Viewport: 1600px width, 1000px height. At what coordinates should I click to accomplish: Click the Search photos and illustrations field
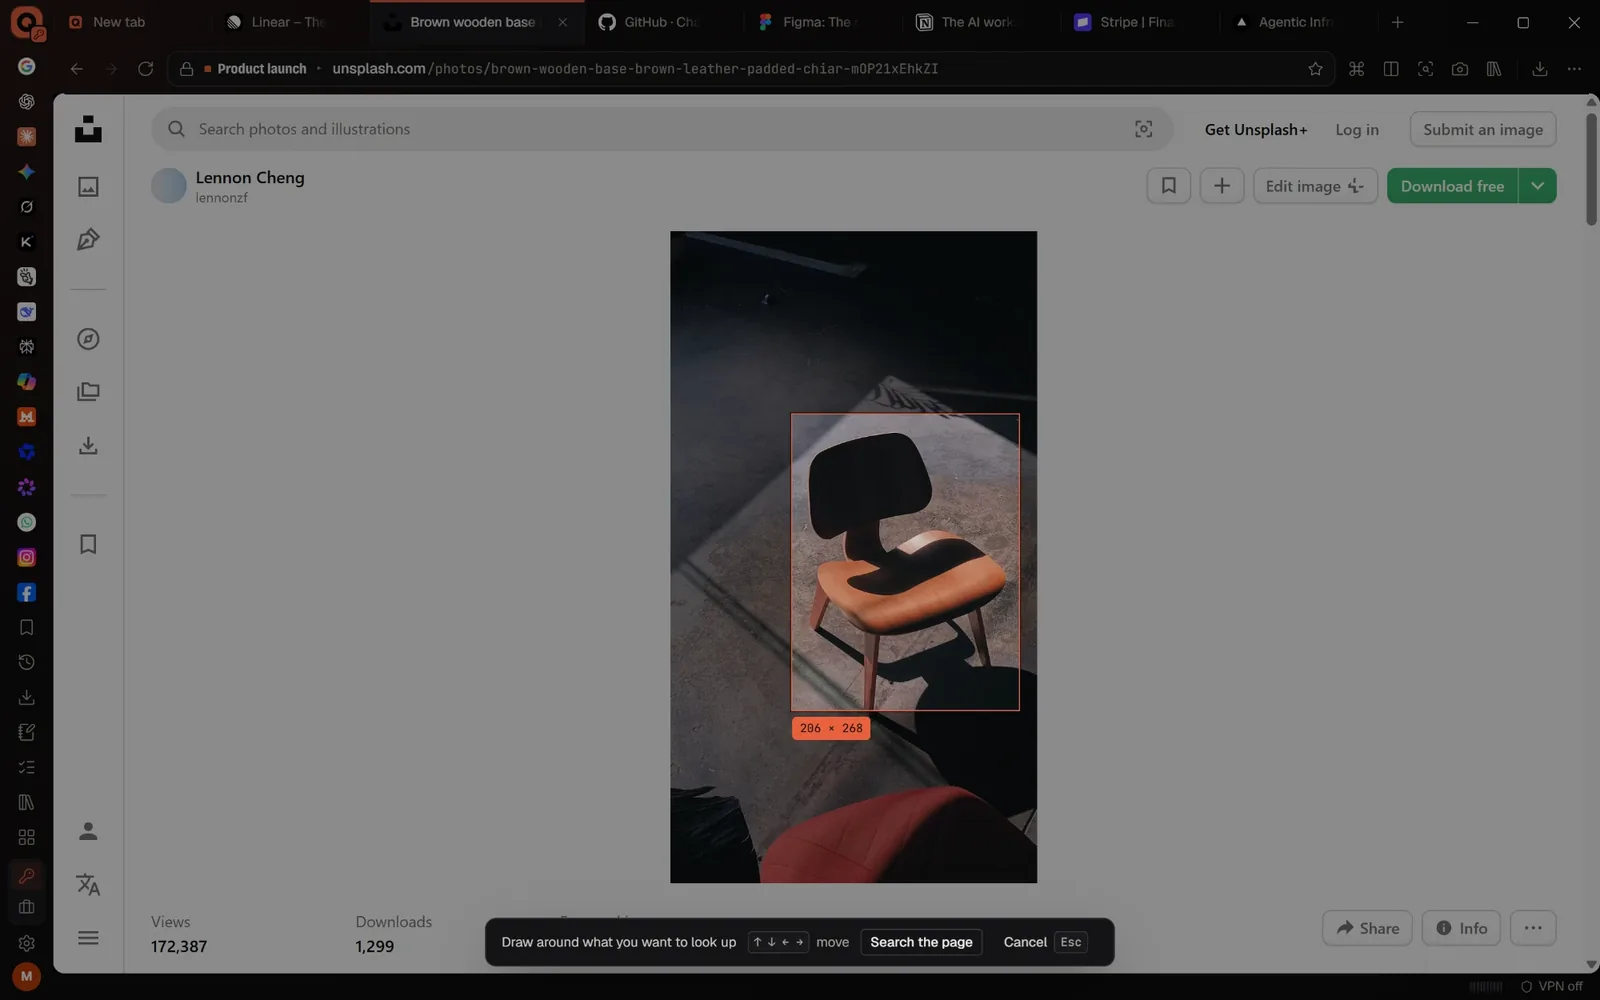tap(660, 129)
